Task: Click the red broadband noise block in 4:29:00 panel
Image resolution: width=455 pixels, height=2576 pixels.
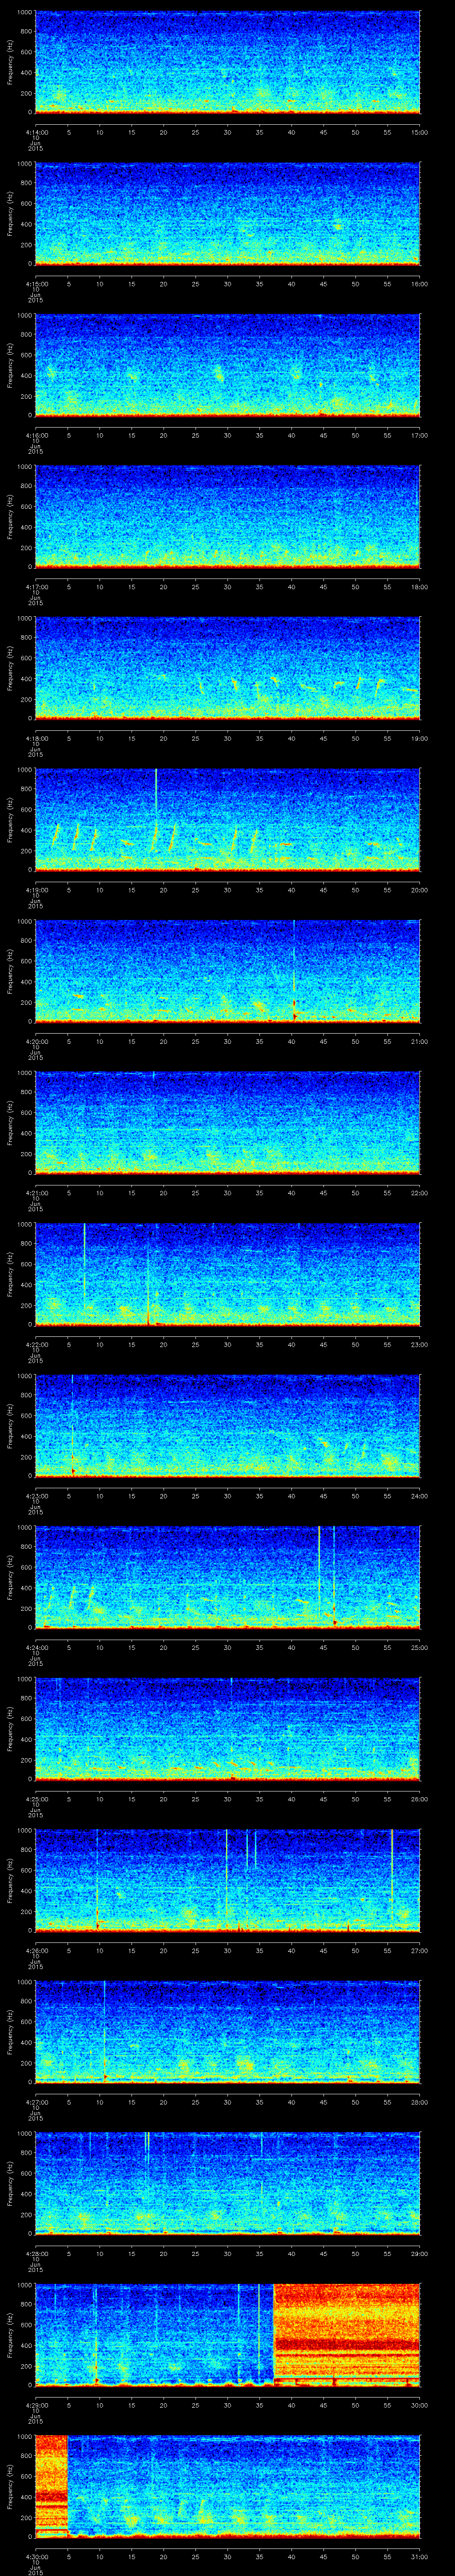Action: click(x=346, y=2335)
